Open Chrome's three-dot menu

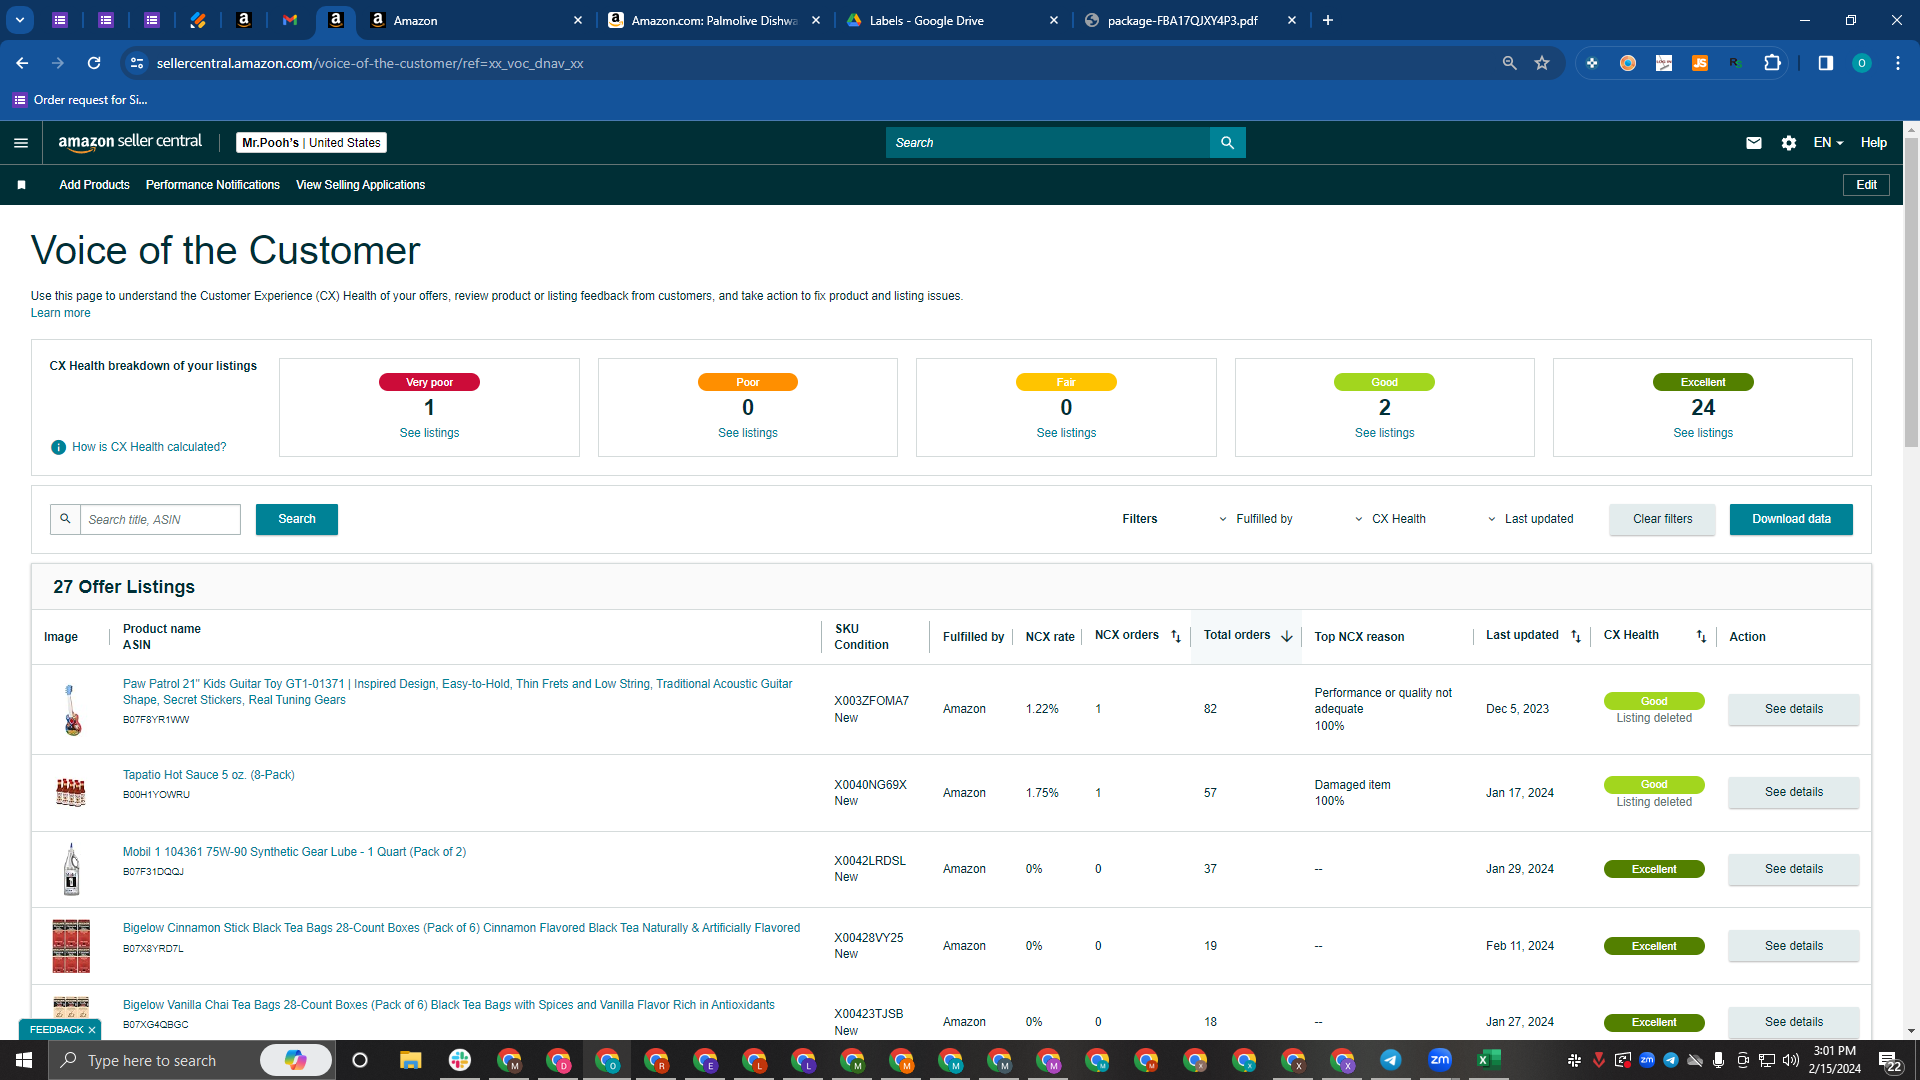tap(1897, 63)
